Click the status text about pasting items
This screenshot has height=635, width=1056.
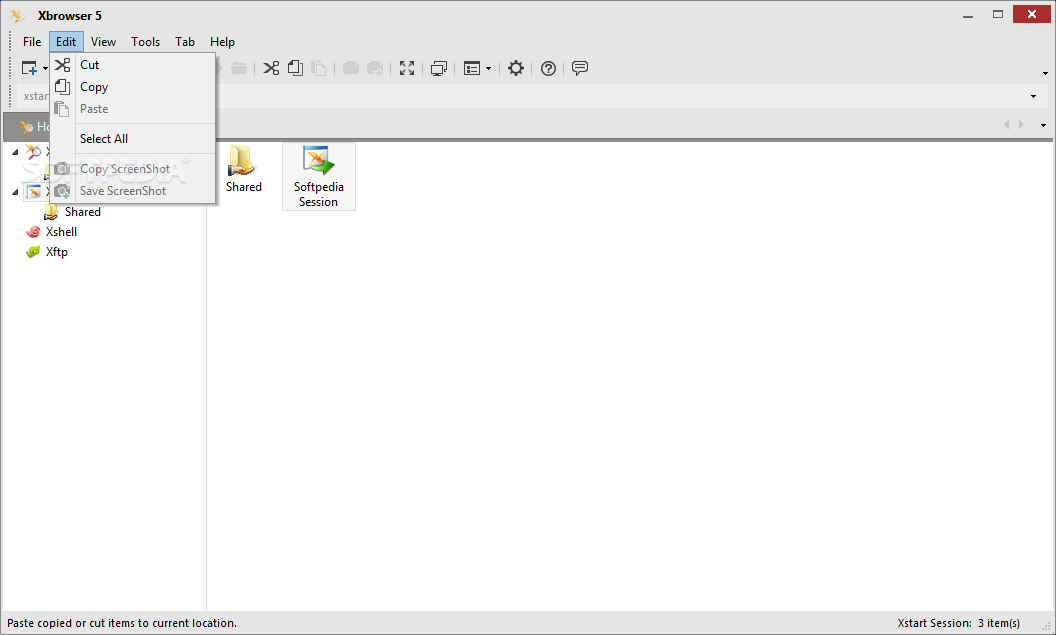pyautogui.click(x=122, y=624)
